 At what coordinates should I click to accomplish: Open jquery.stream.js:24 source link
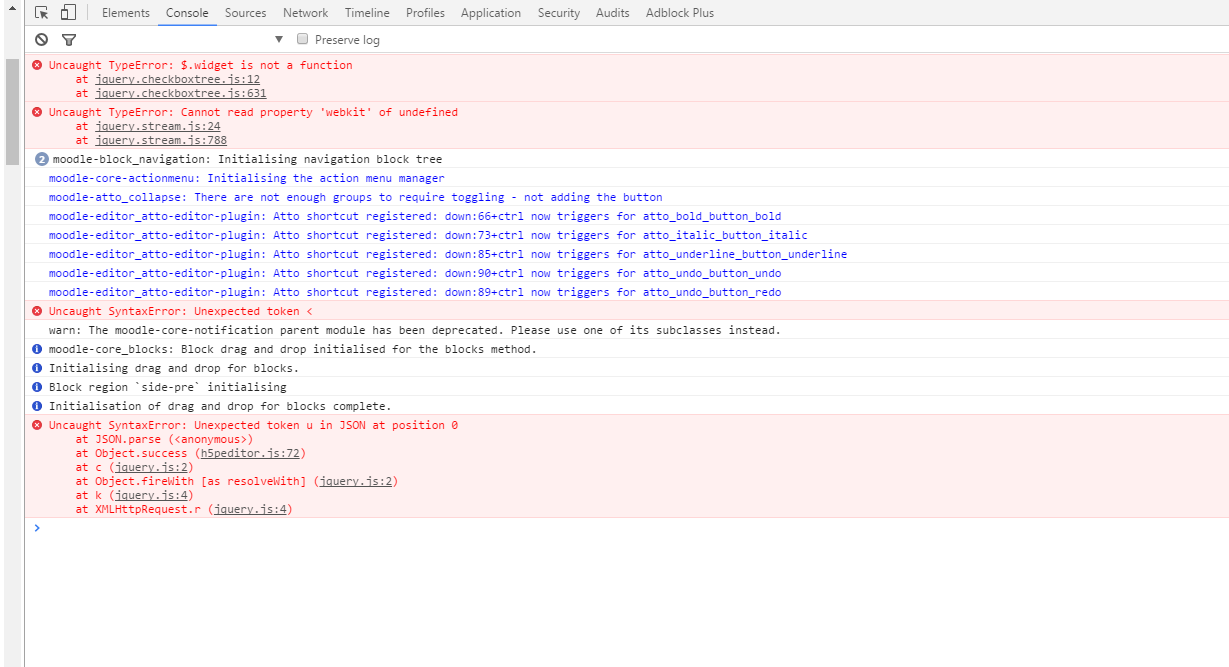pyautogui.click(x=158, y=126)
